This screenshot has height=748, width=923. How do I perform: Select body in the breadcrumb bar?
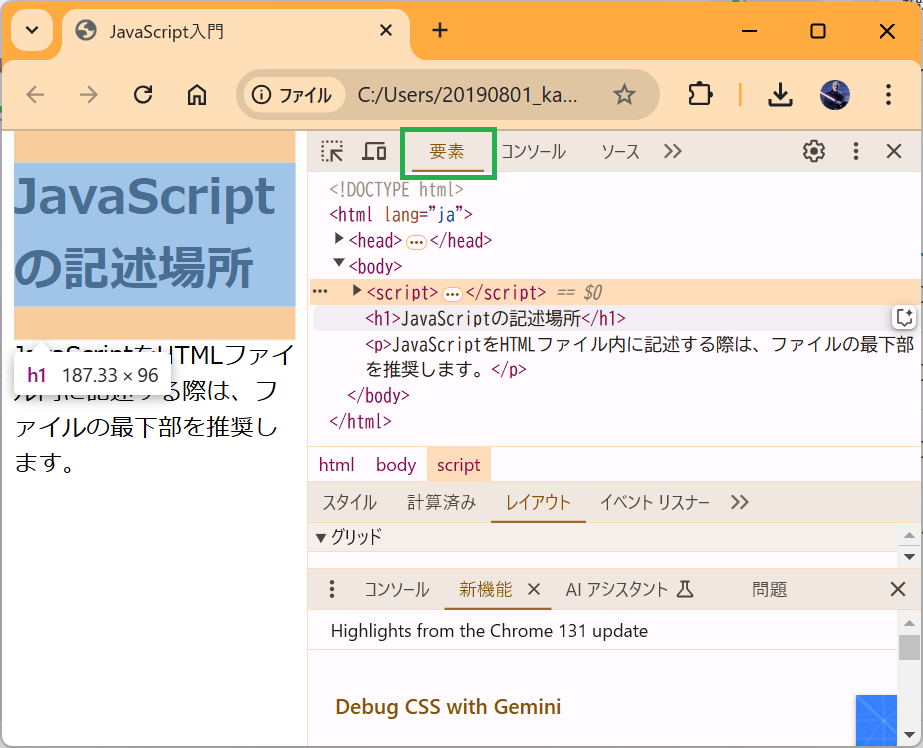(x=396, y=465)
